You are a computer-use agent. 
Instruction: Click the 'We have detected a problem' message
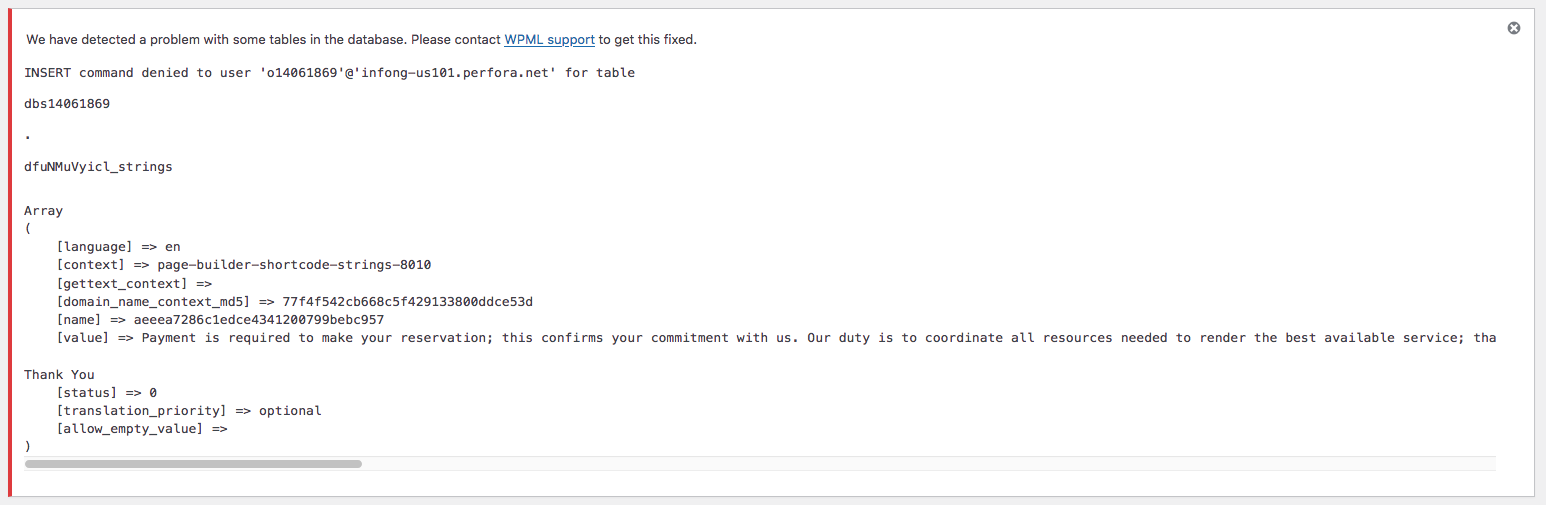coord(263,40)
